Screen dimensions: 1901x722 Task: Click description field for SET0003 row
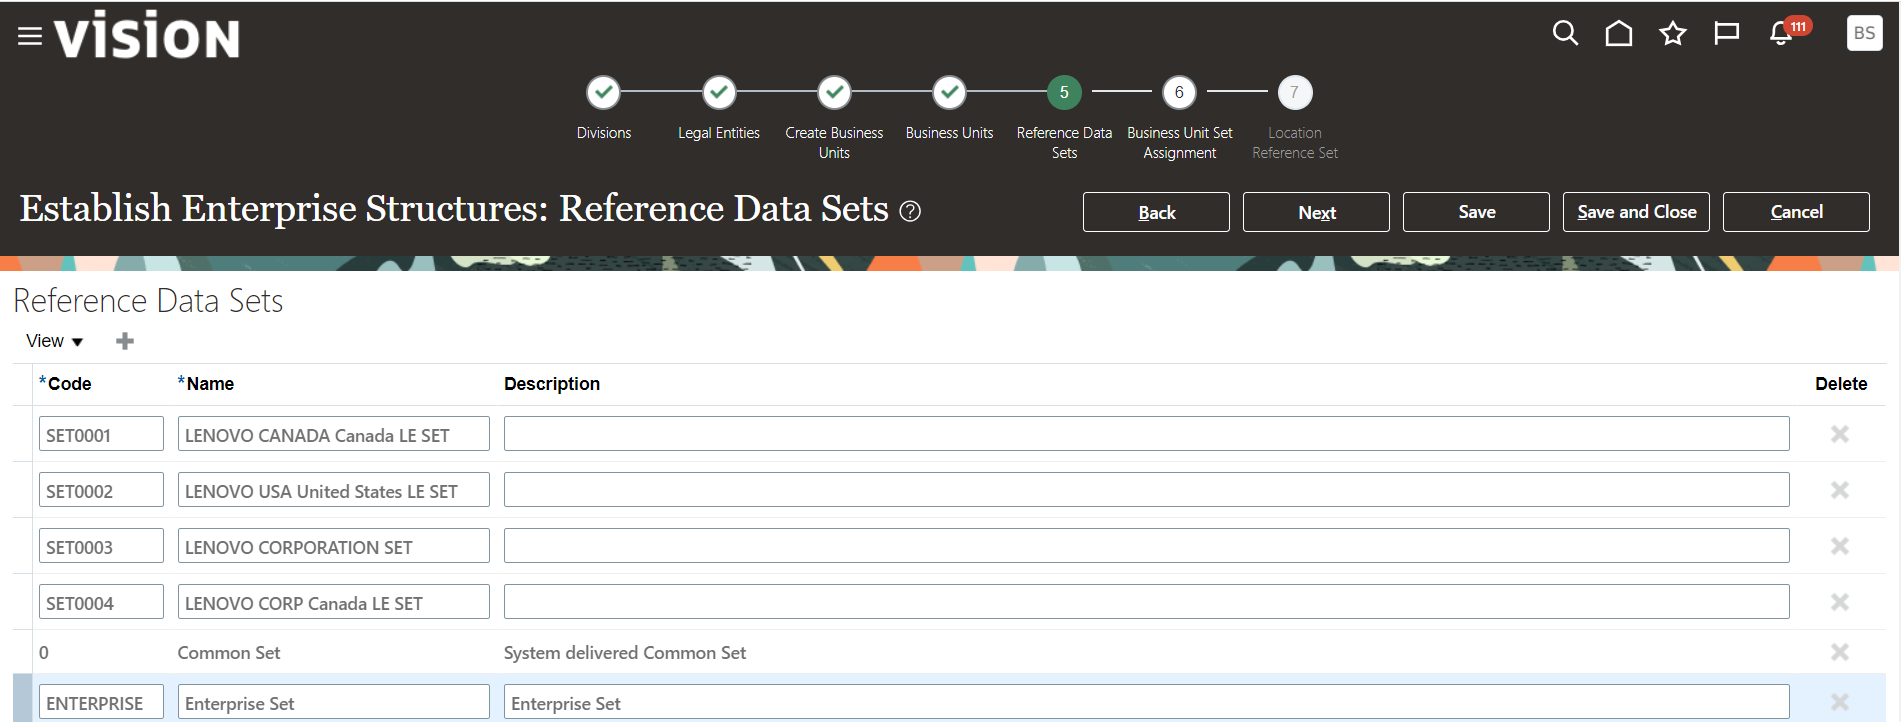(1147, 546)
